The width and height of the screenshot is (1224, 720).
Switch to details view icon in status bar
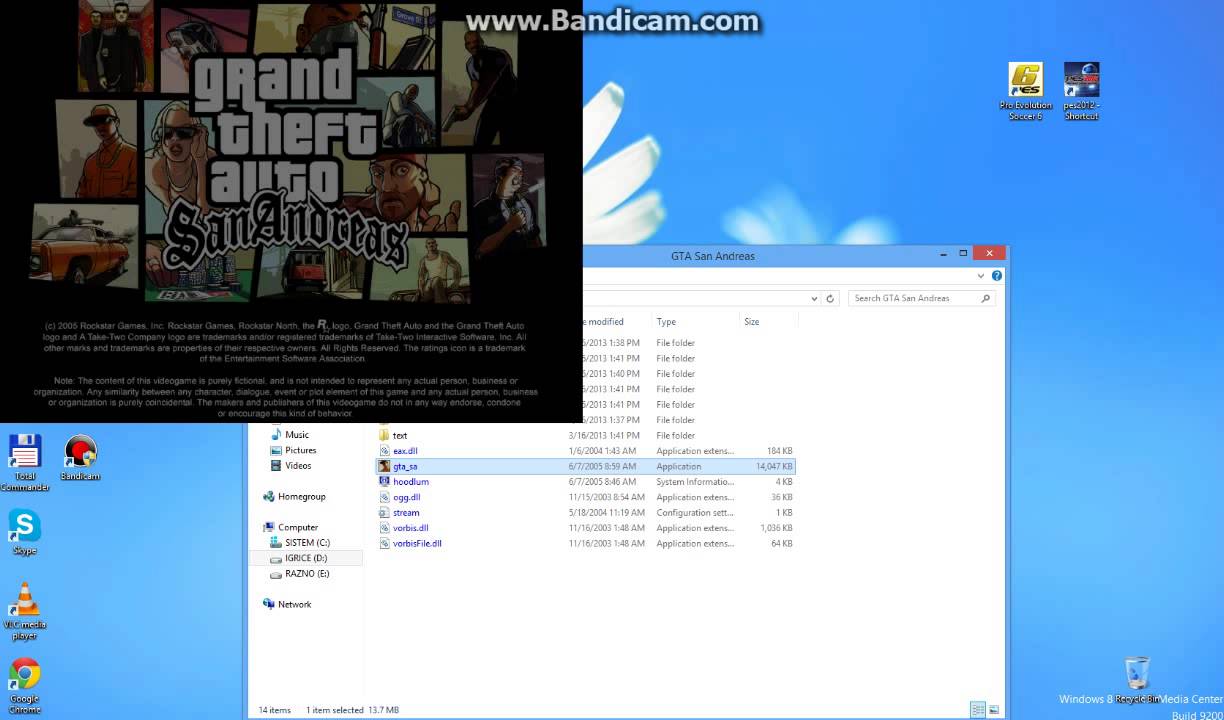click(x=978, y=710)
